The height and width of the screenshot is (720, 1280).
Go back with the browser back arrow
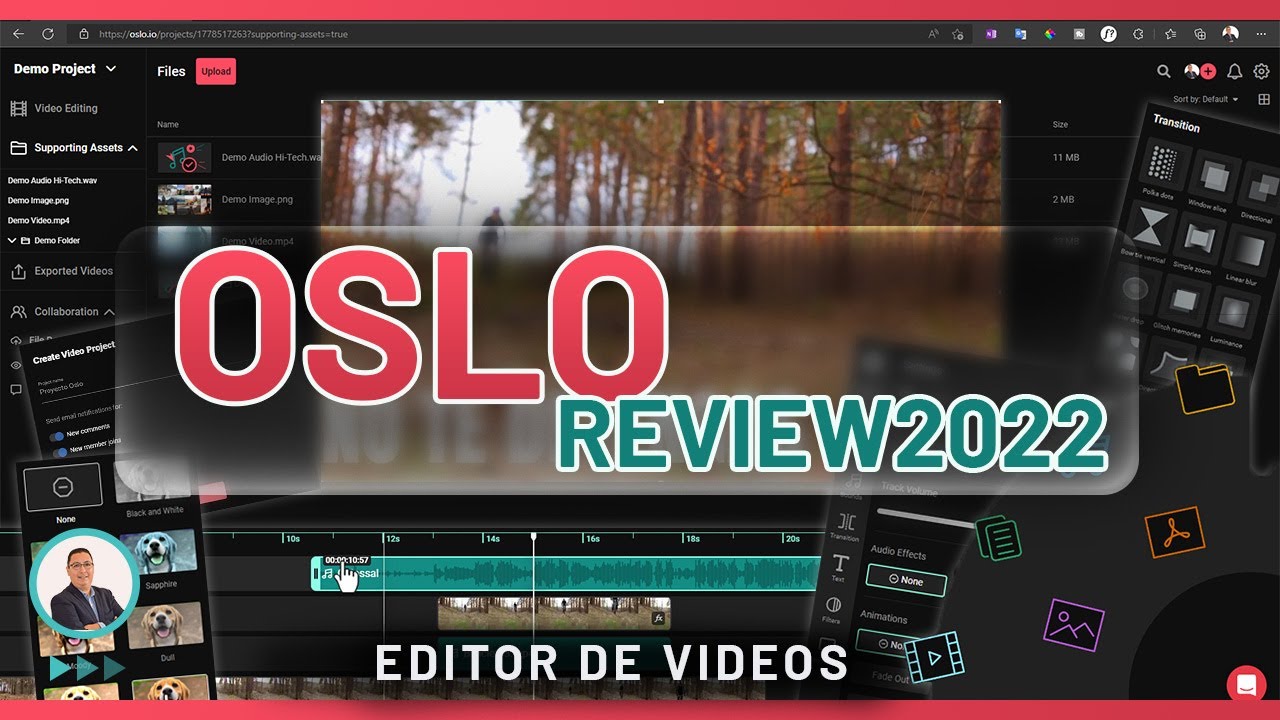click(18, 34)
